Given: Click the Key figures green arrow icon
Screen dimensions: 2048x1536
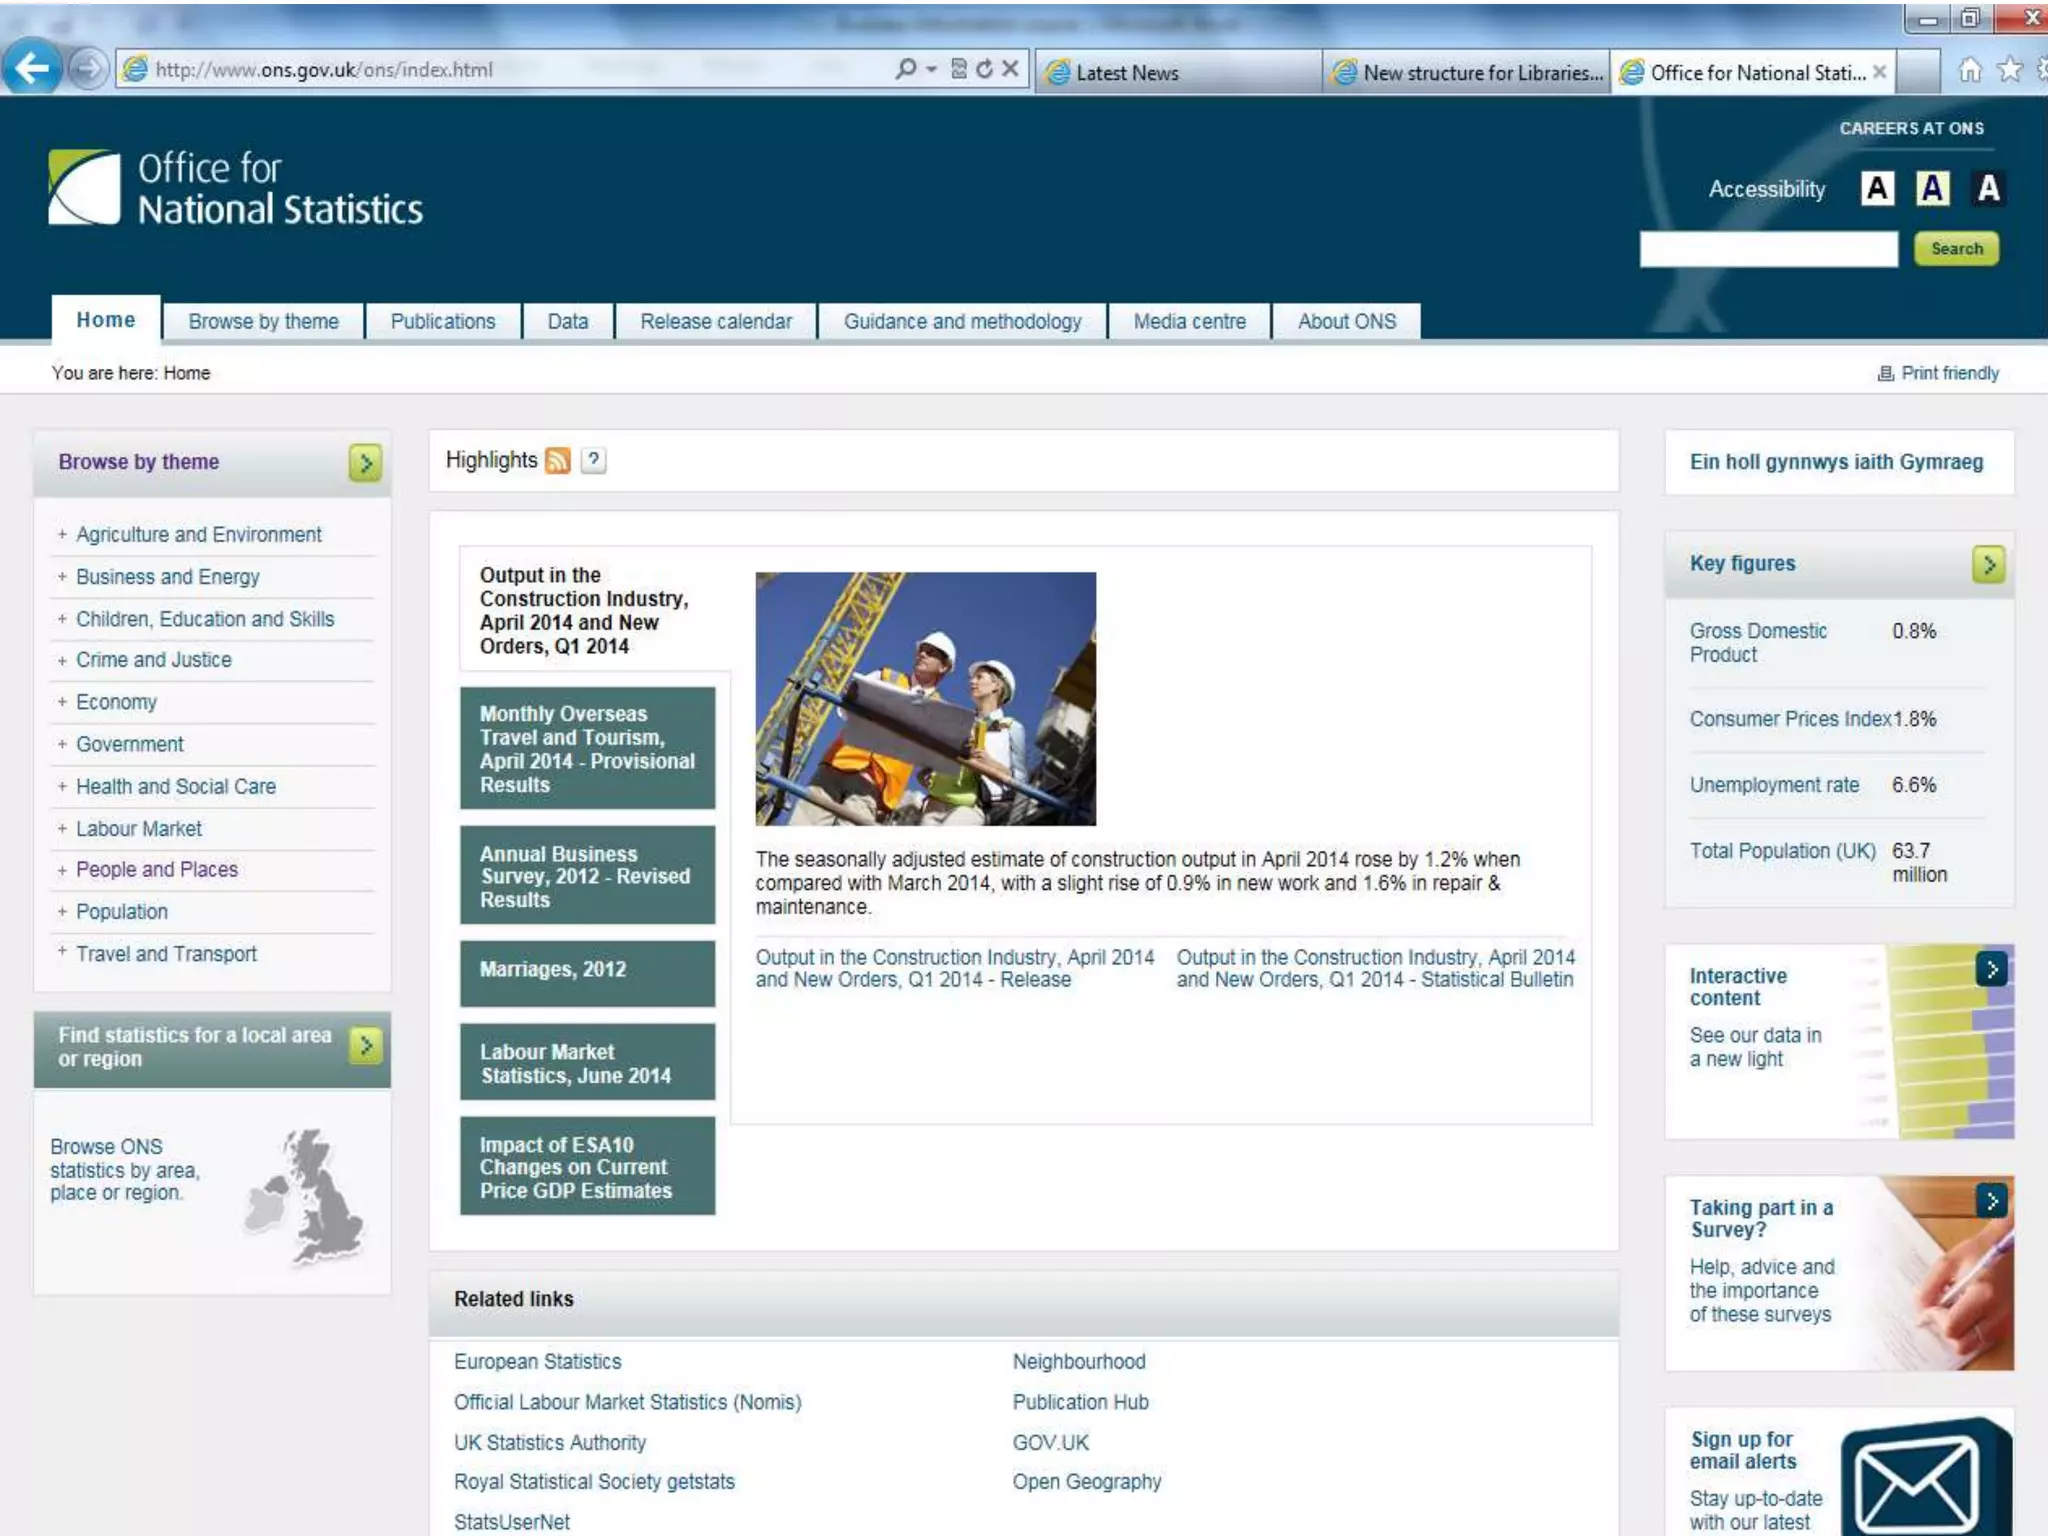Looking at the screenshot, I should coord(1989,565).
